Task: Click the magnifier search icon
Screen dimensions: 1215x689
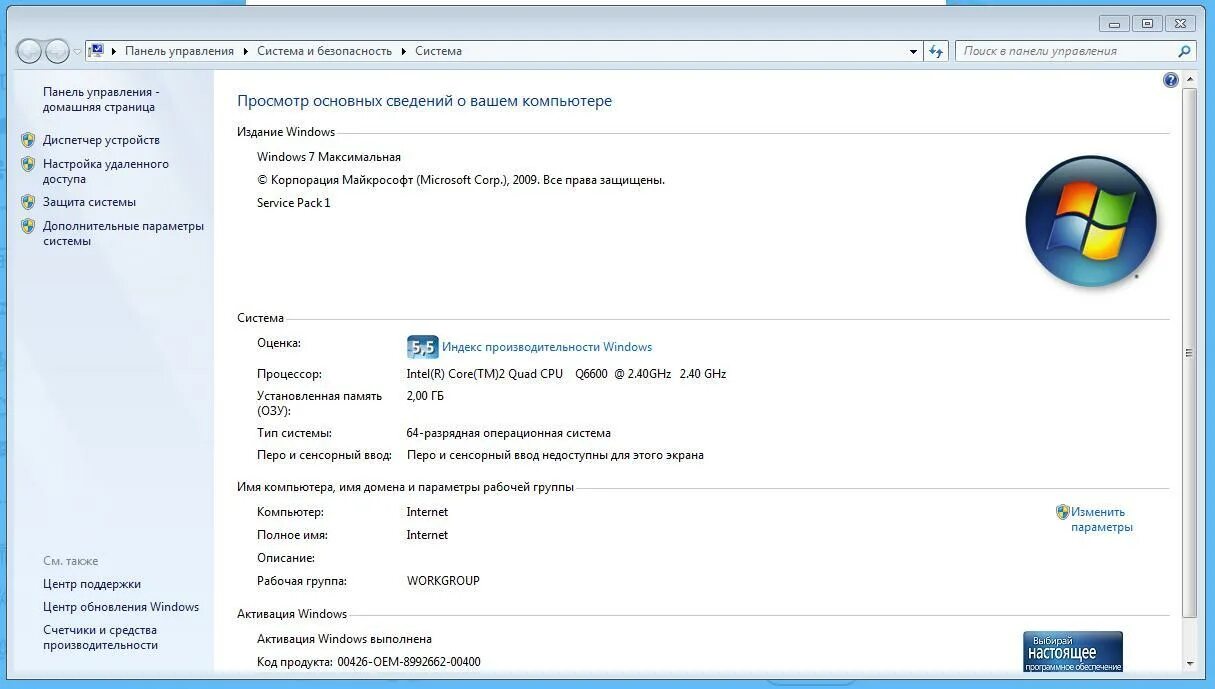Action: (x=1185, y=51)
